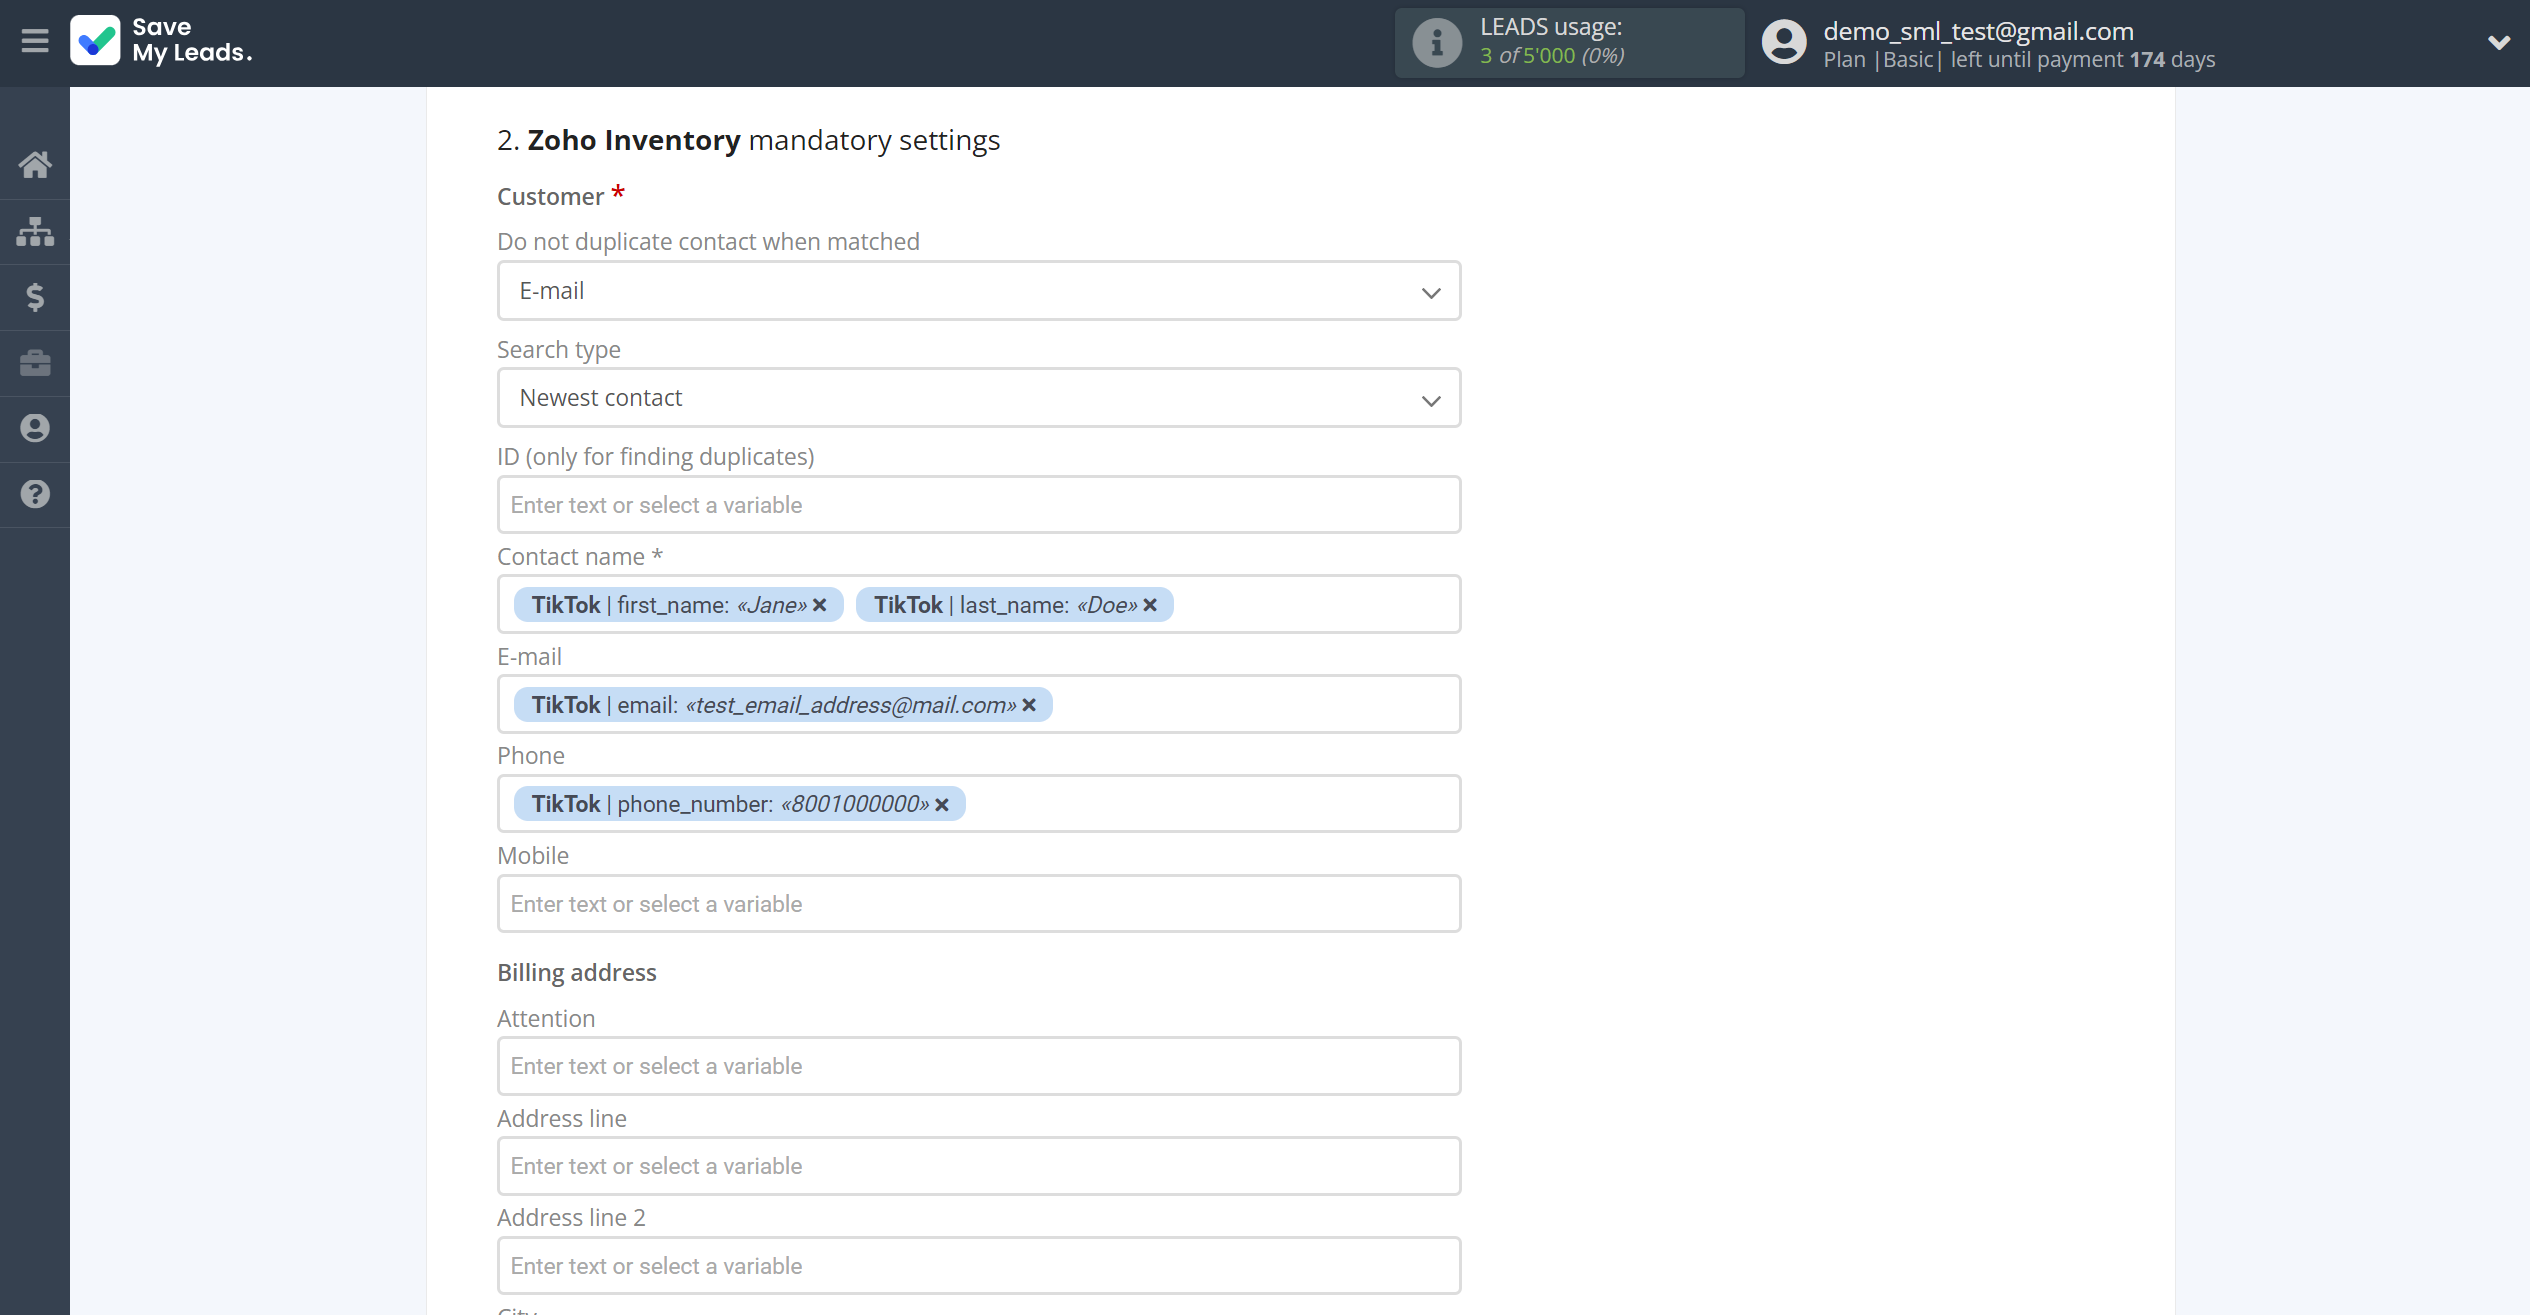Open help question mark icon
Image resolution: width=2530 pixels, height=1315 pixels.
click(x=35, y=494)
